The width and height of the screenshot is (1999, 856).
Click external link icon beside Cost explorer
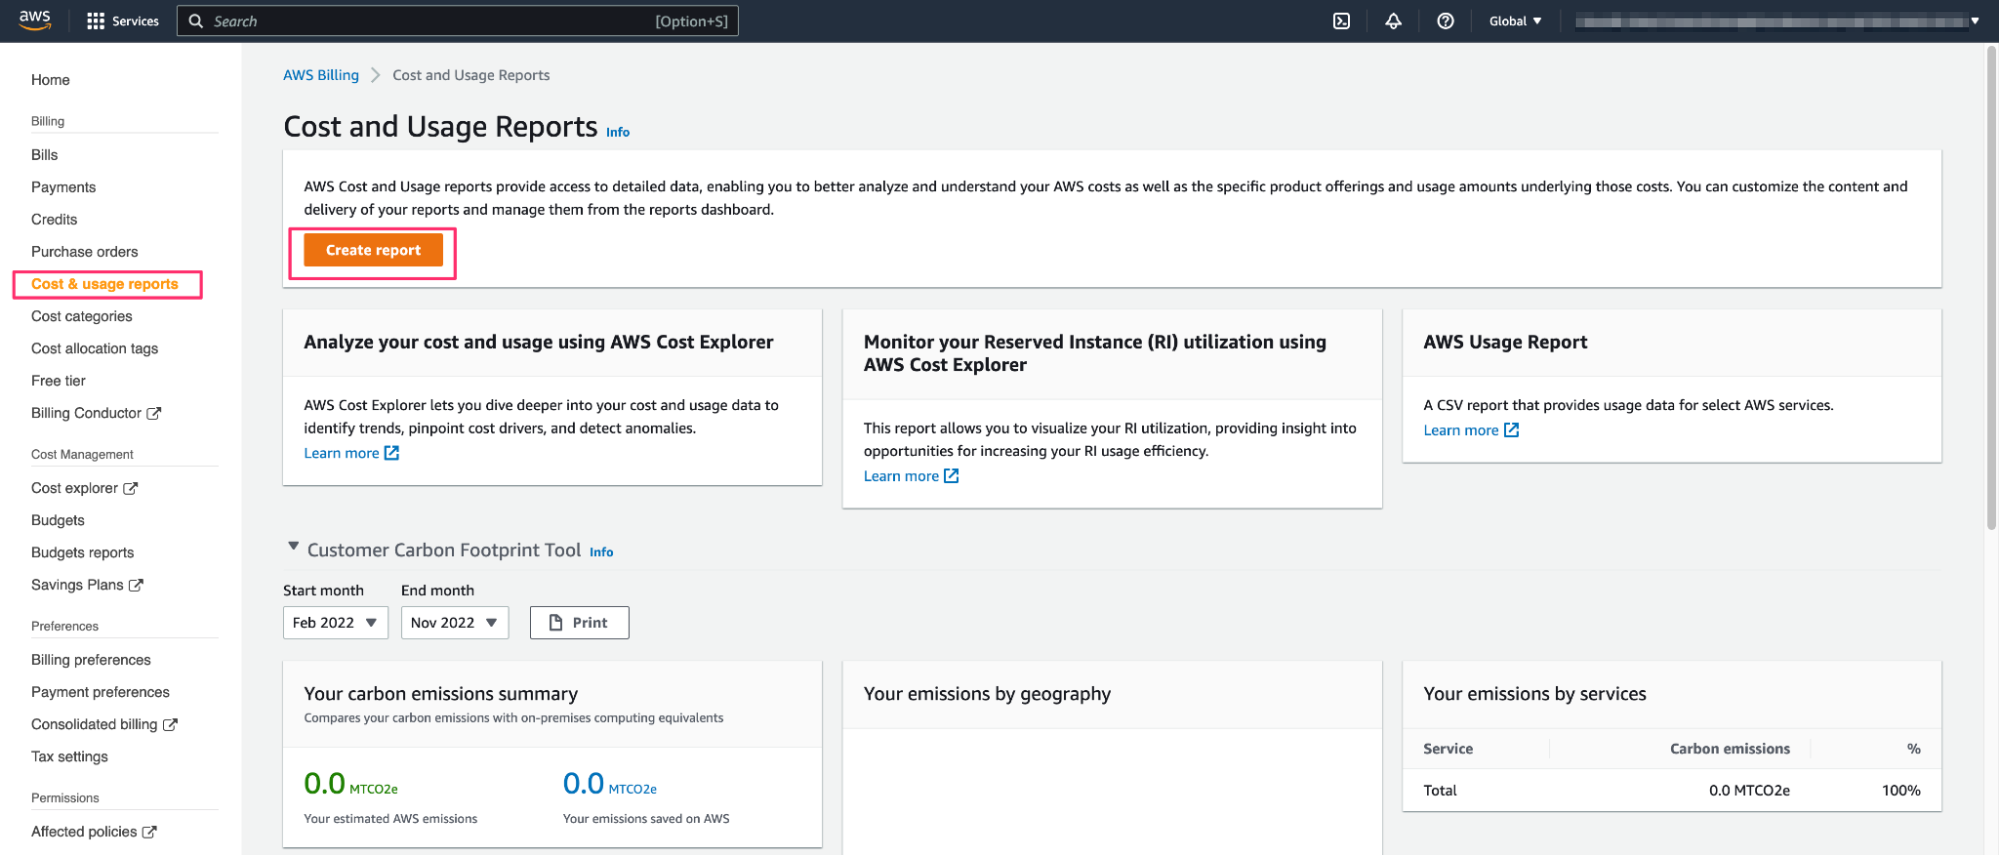tap(130, 488)
